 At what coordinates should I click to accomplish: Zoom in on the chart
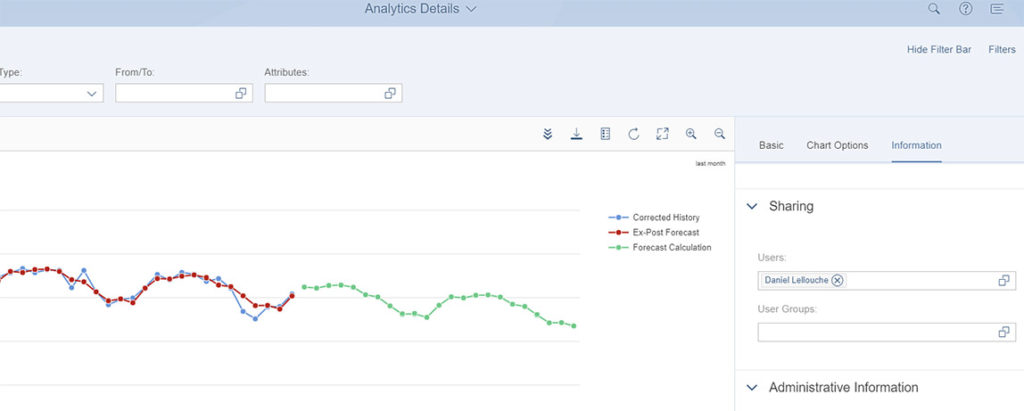click(x=691, y=134)
